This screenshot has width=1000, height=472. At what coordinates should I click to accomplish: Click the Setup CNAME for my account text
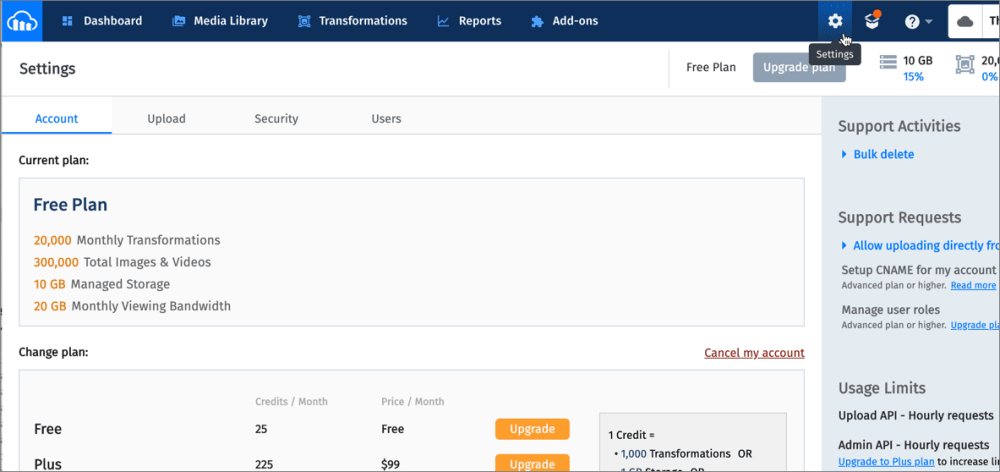coord(918,270)
